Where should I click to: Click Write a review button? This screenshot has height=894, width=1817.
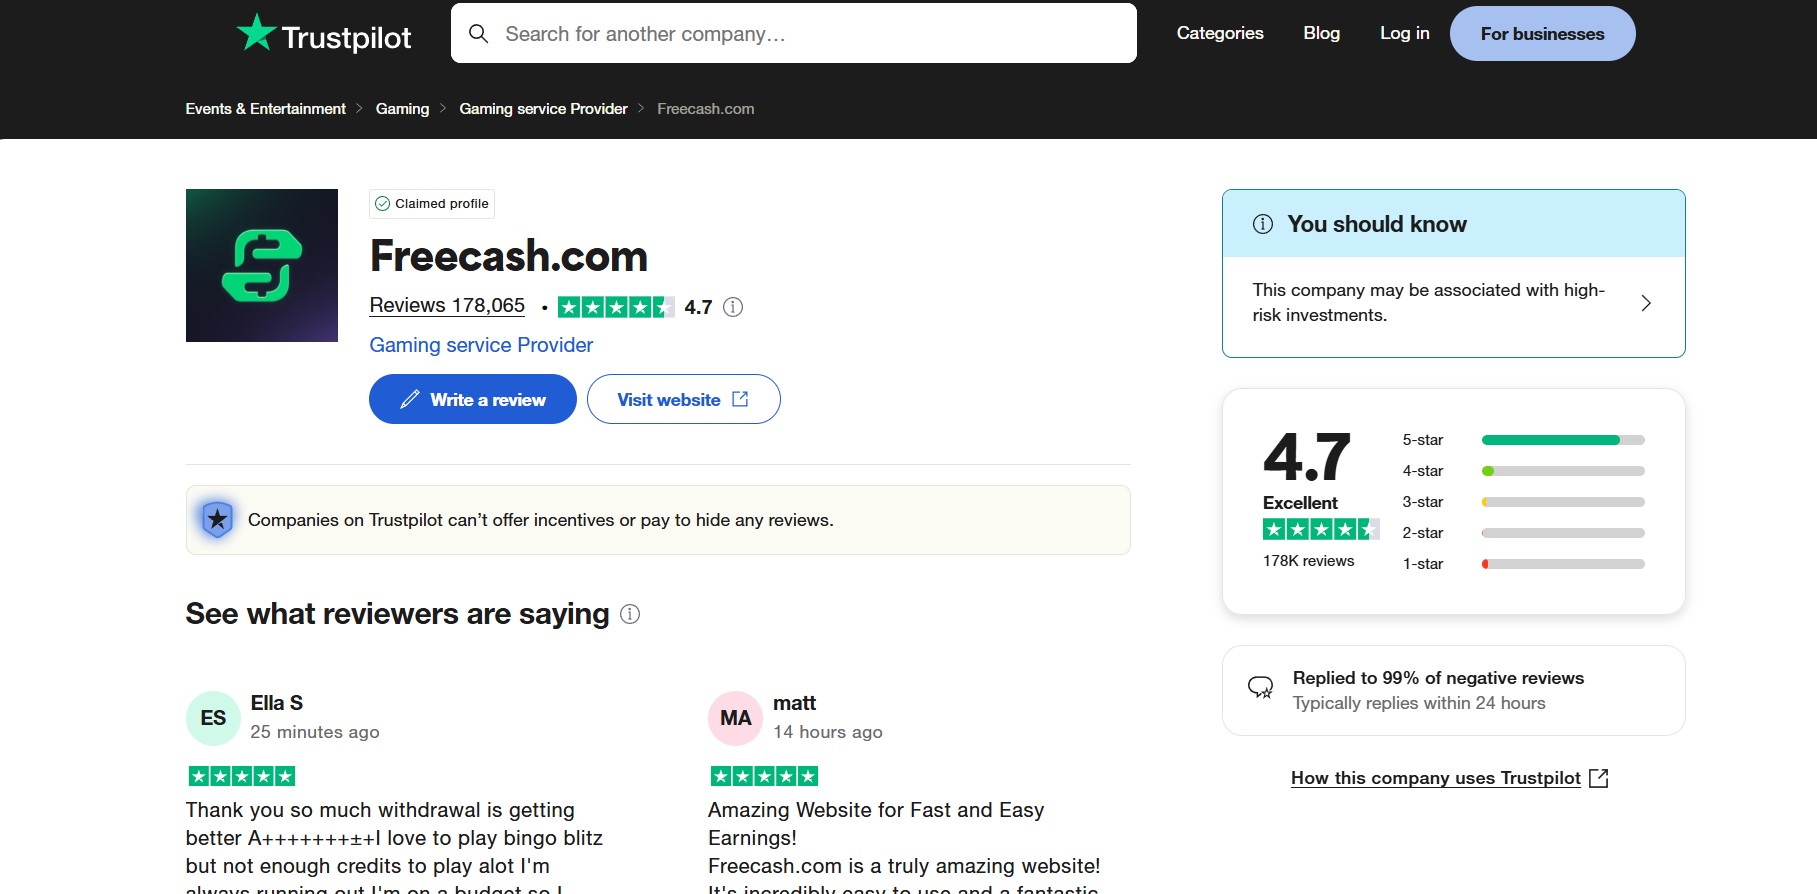point(473,399)
